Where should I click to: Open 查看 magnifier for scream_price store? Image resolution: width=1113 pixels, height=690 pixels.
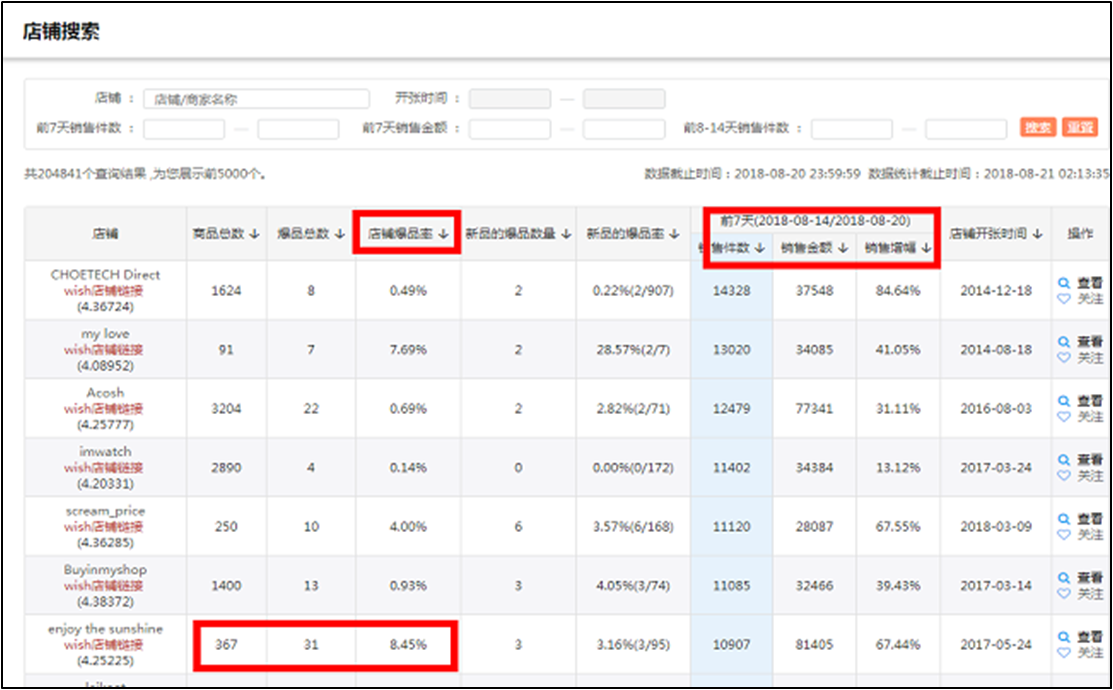click(x=1064, y=519)
